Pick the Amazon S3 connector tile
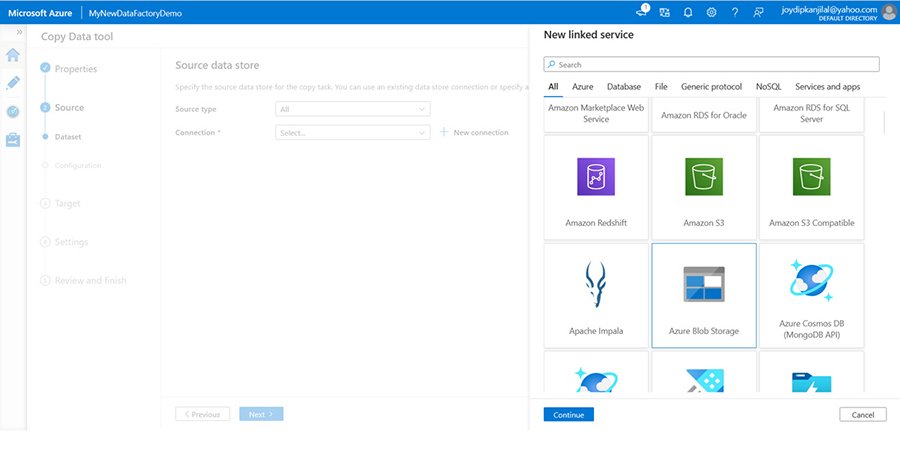The image size is (900, 454). coord(704,187)
